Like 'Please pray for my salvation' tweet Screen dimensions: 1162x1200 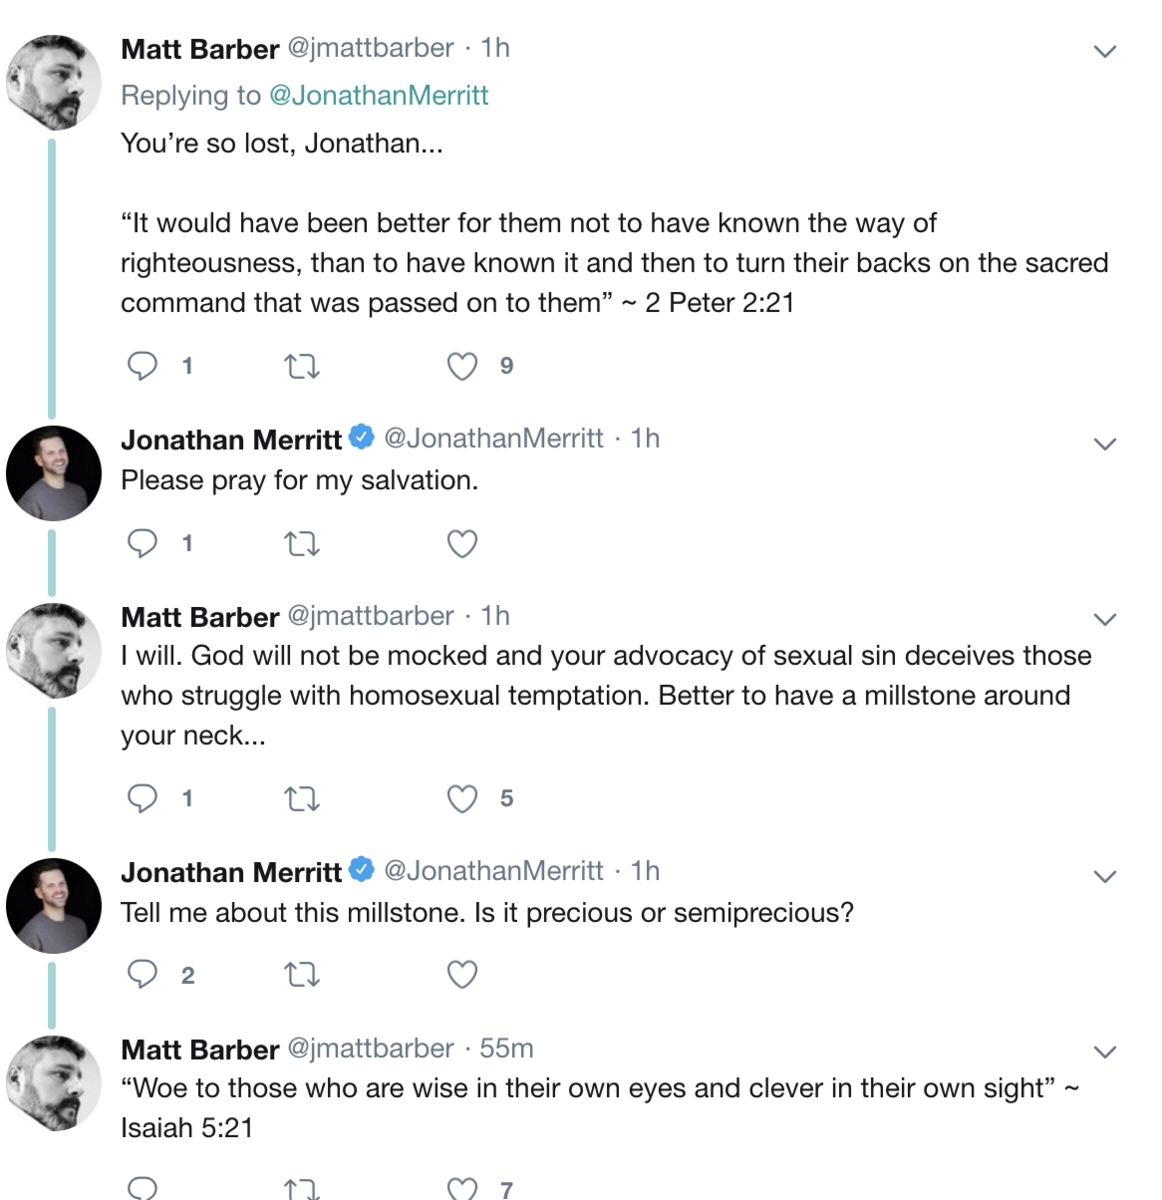pyautogui.click(x=462, y=544)
